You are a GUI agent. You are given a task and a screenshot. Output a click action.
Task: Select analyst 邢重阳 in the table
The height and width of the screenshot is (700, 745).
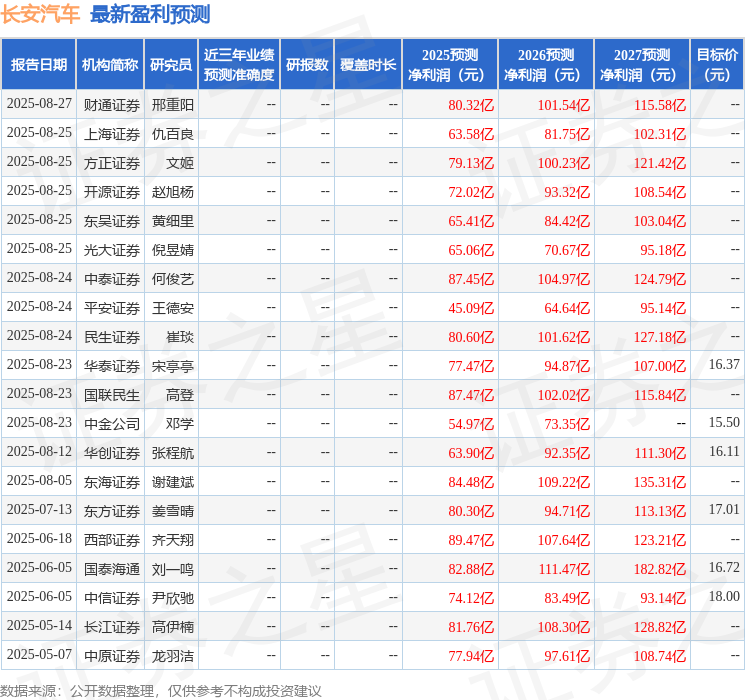[172, 104]
